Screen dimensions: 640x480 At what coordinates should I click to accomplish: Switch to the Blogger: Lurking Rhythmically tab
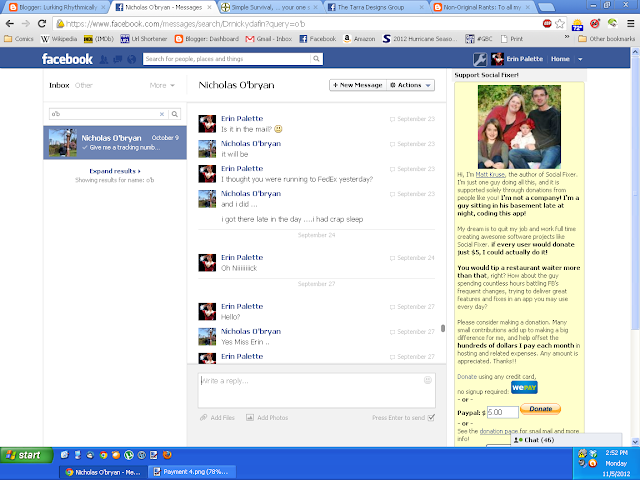click(x=58, y=7)
